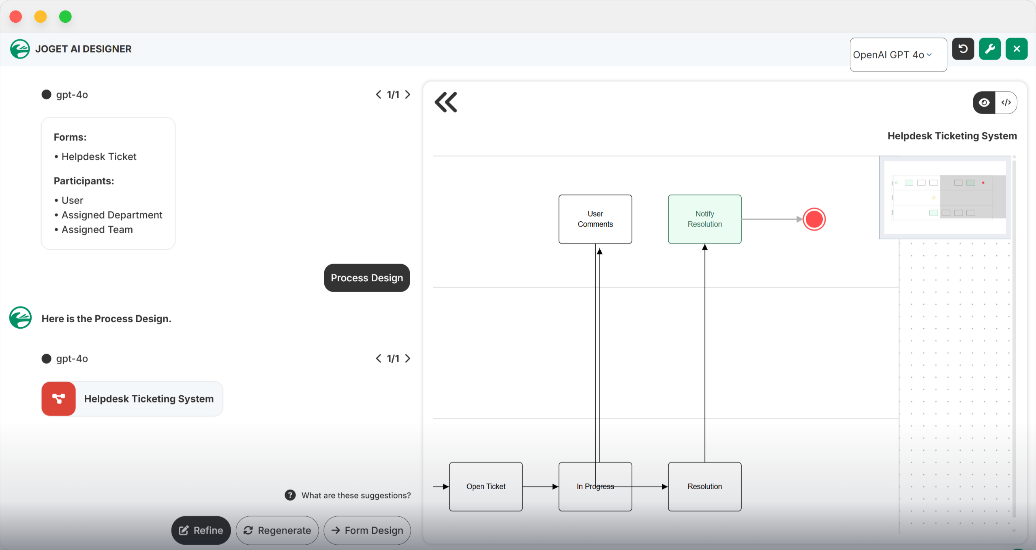Viewport: 1036px width, 550px height.
Task: Open the OpenAI GPT 4o model dropdown
Action: point(897,55)
